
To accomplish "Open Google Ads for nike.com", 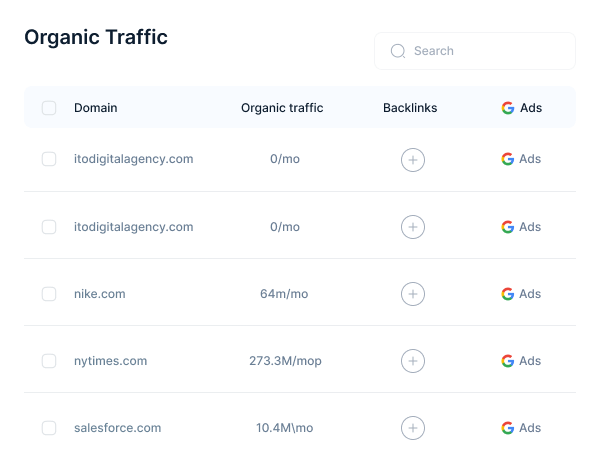I will (521, 294).
